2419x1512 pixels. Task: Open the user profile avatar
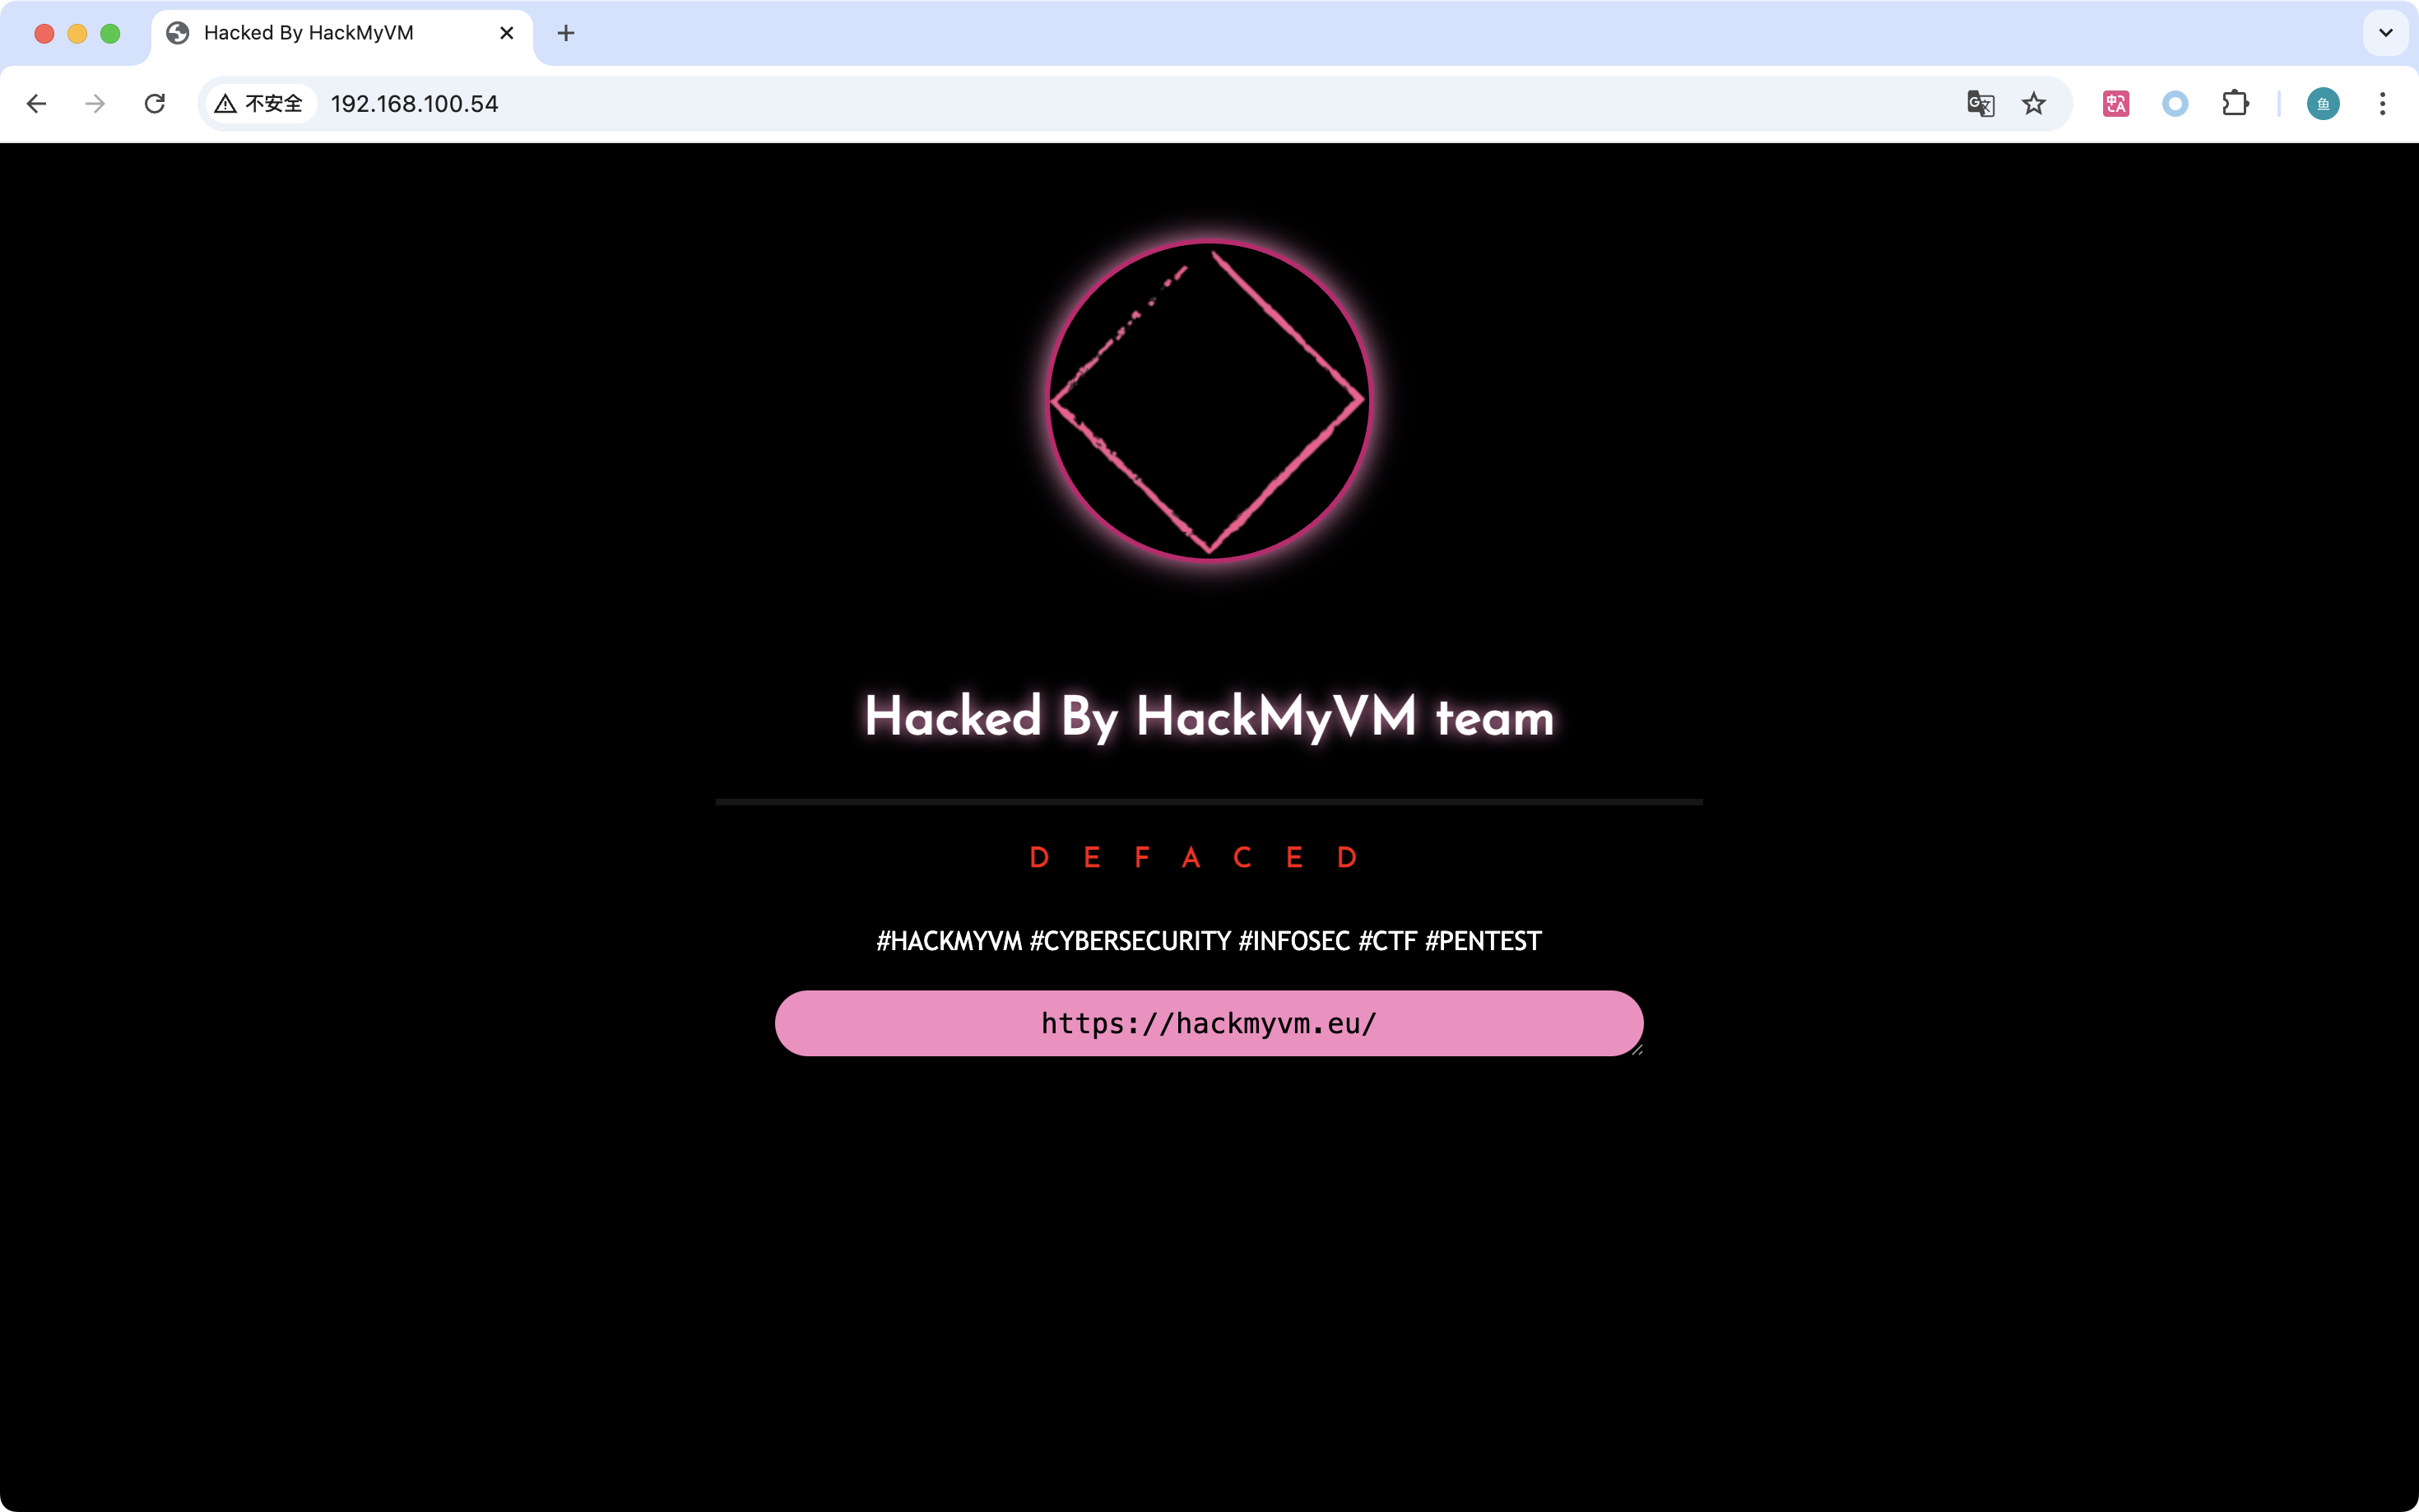[2323, 104]
